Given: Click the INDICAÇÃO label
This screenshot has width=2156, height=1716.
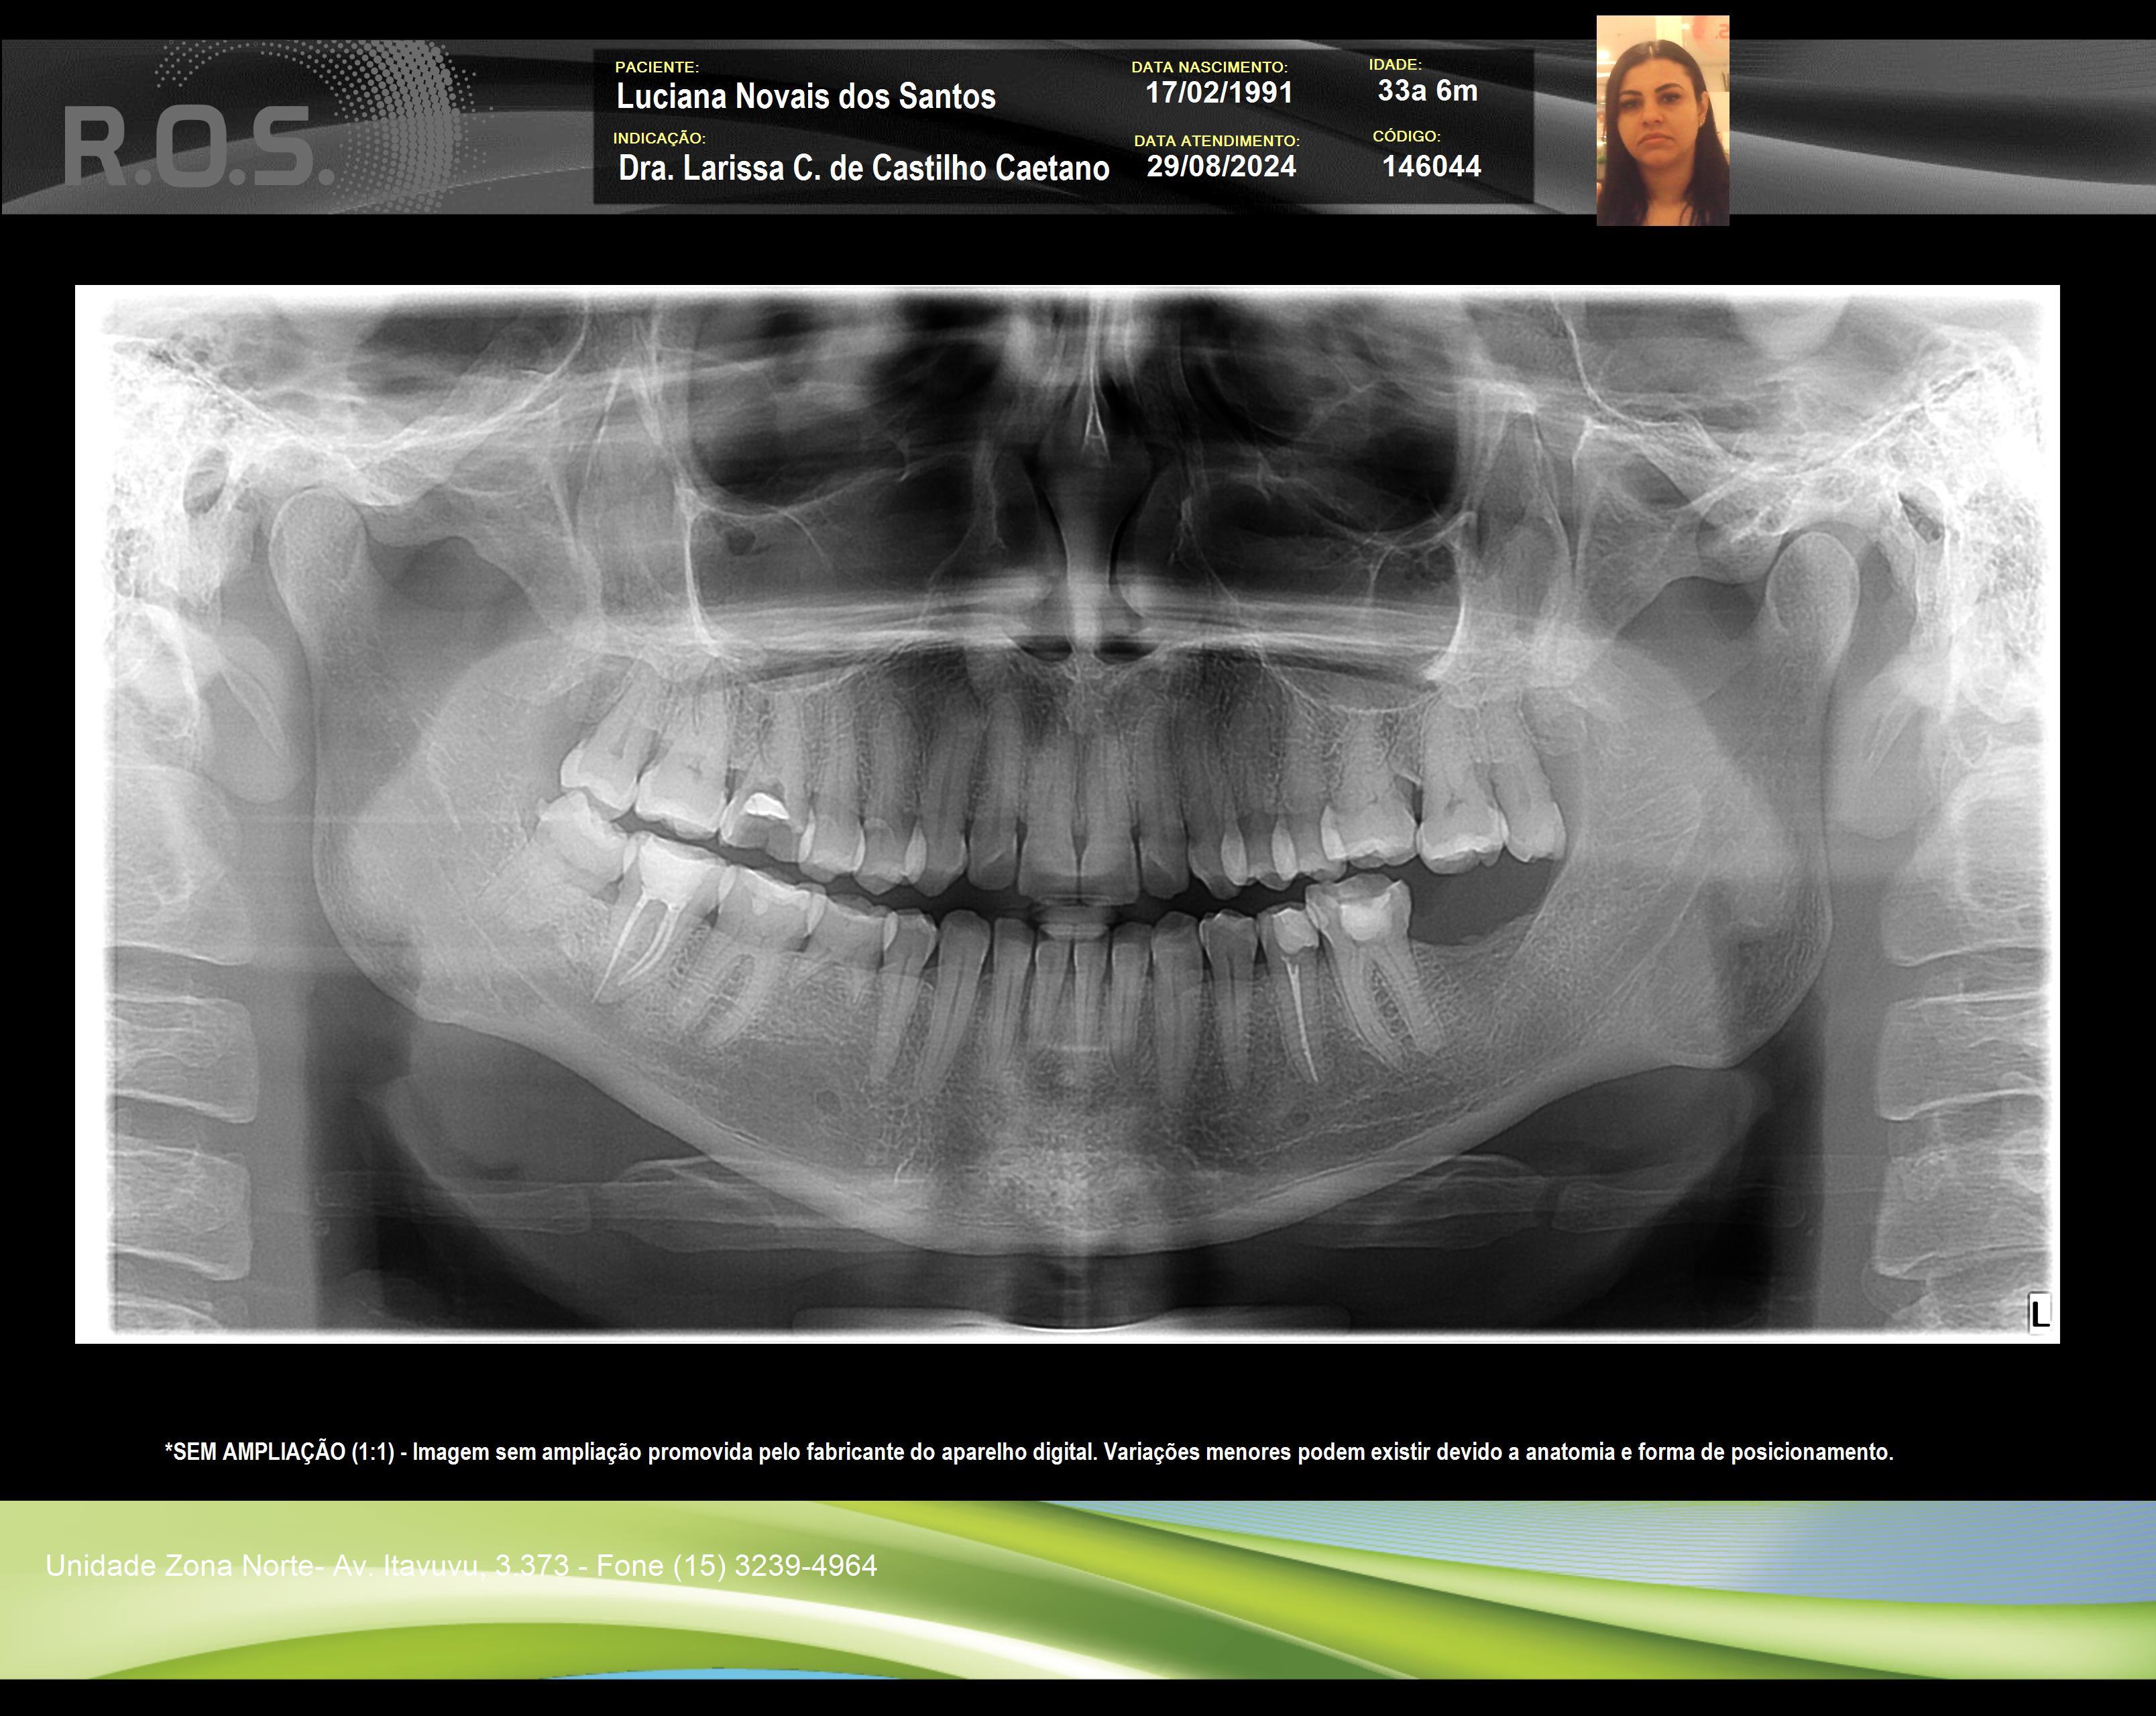Looking at the screenshot, I should pyautogui.click(x=659, y=138).
